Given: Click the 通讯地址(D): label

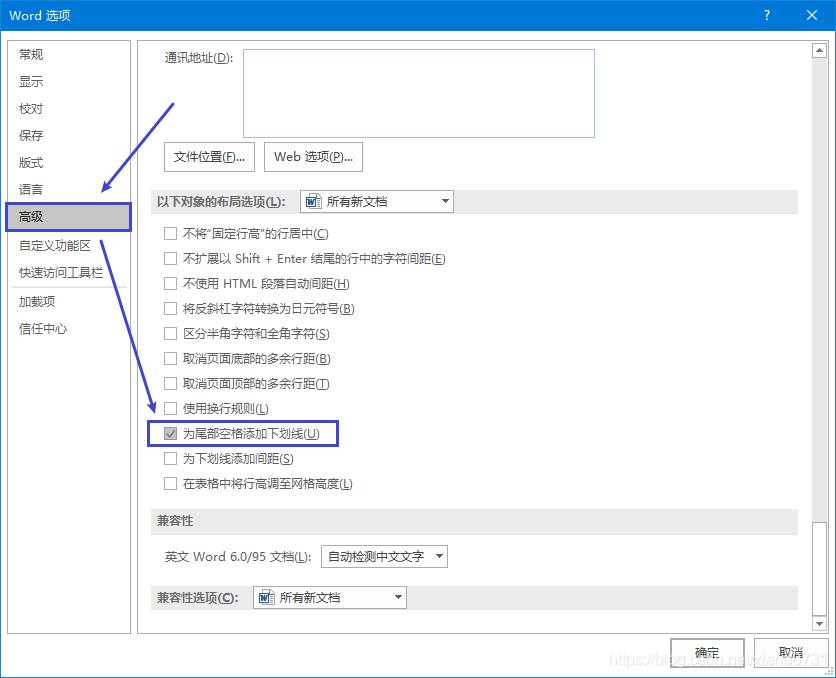Looking at the screenshot, I should point(199,58).
